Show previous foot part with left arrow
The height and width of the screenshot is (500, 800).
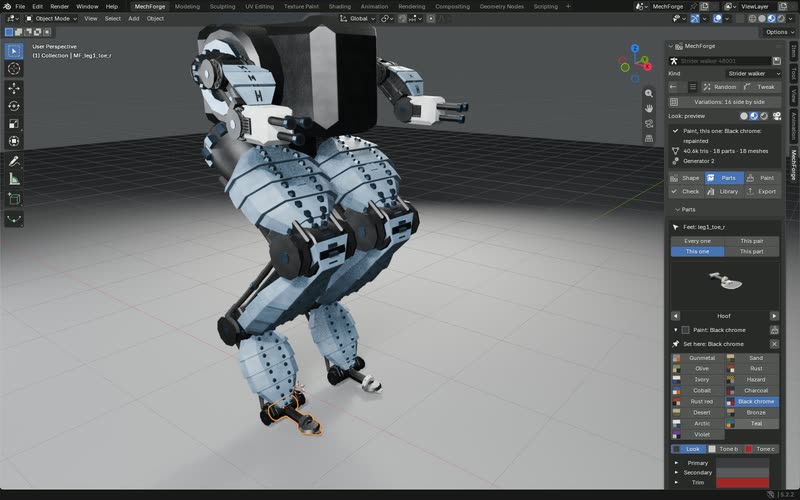pos(676,316)
